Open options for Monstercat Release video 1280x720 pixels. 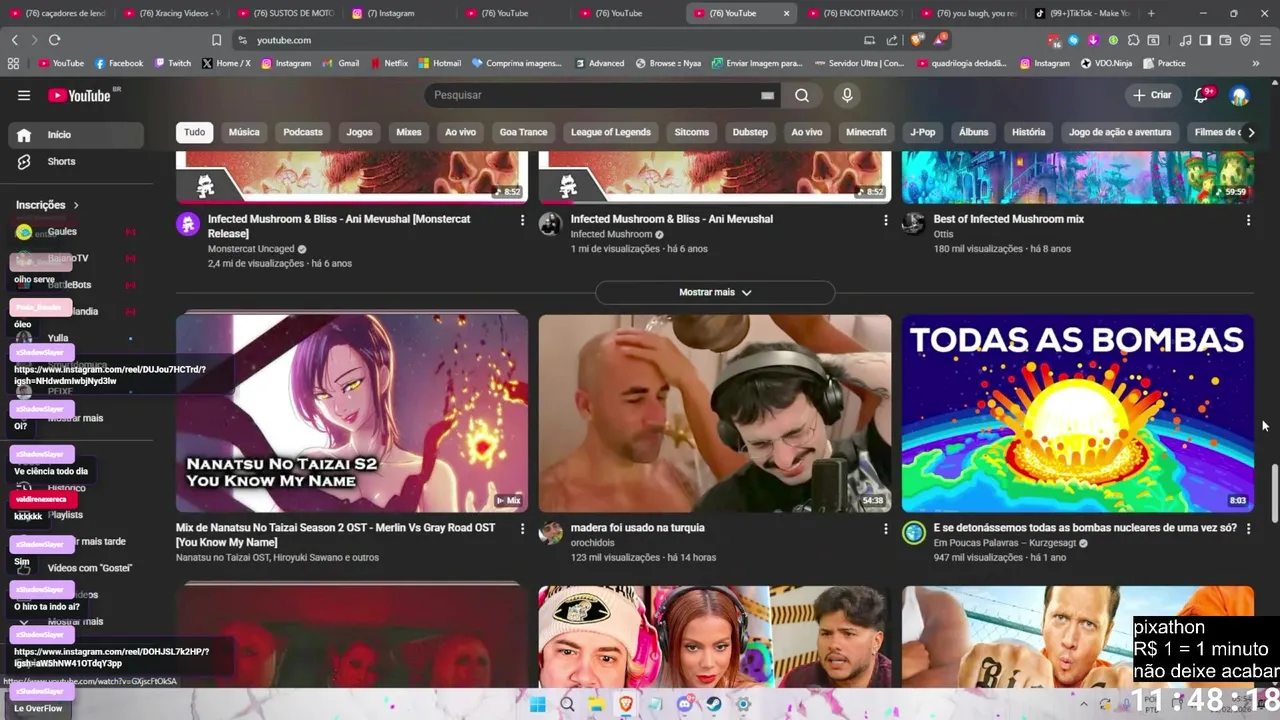(522, 219)
